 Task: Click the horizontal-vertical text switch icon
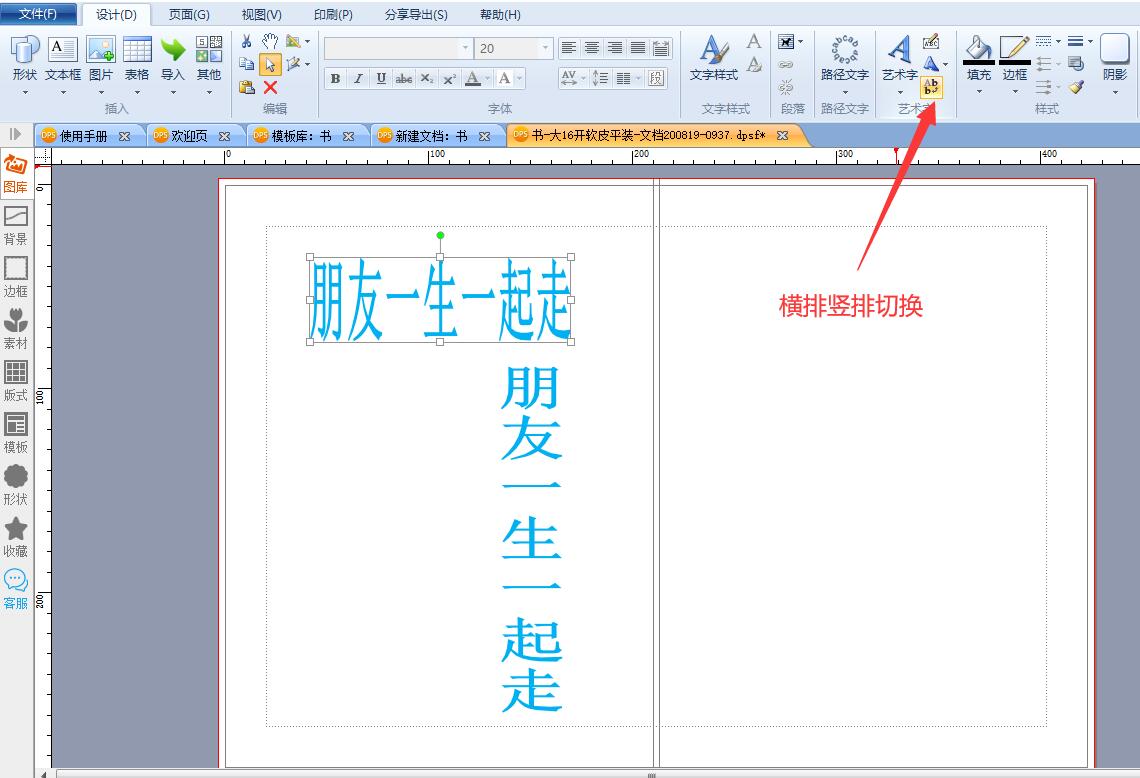(x=931, y=87)
